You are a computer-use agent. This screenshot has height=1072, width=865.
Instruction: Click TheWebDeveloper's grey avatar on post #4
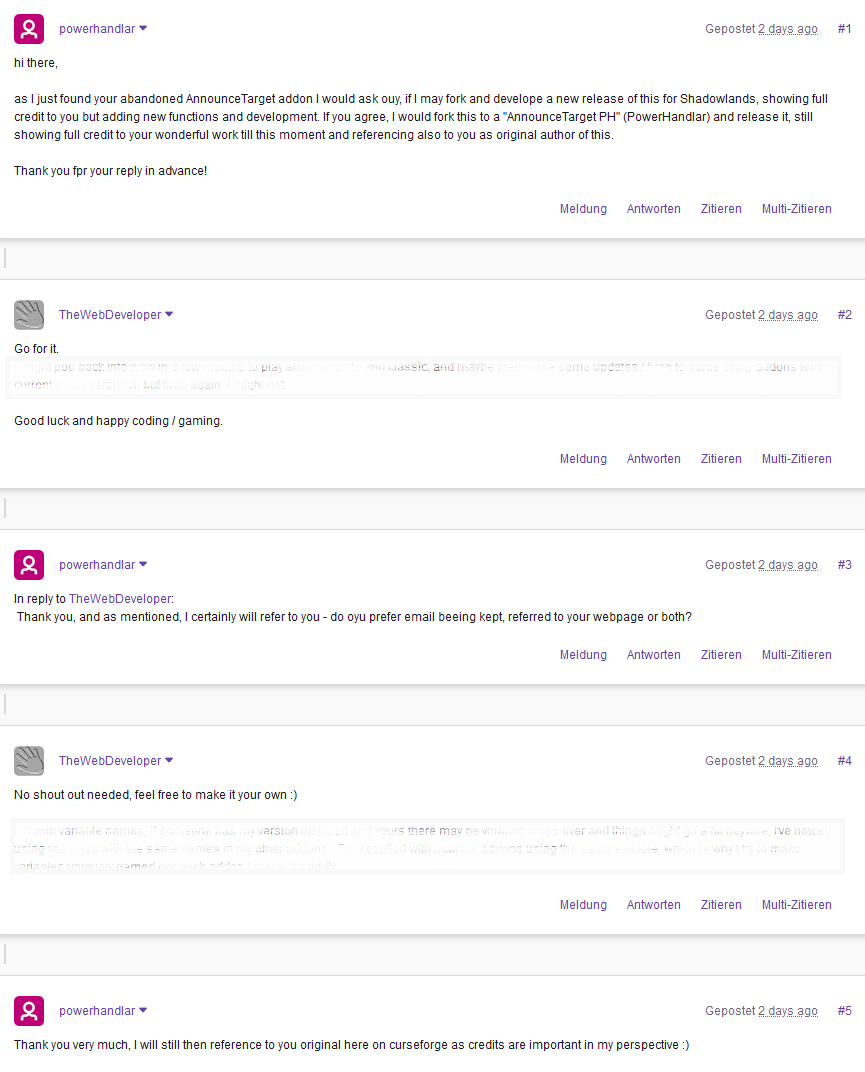(29, 760)
